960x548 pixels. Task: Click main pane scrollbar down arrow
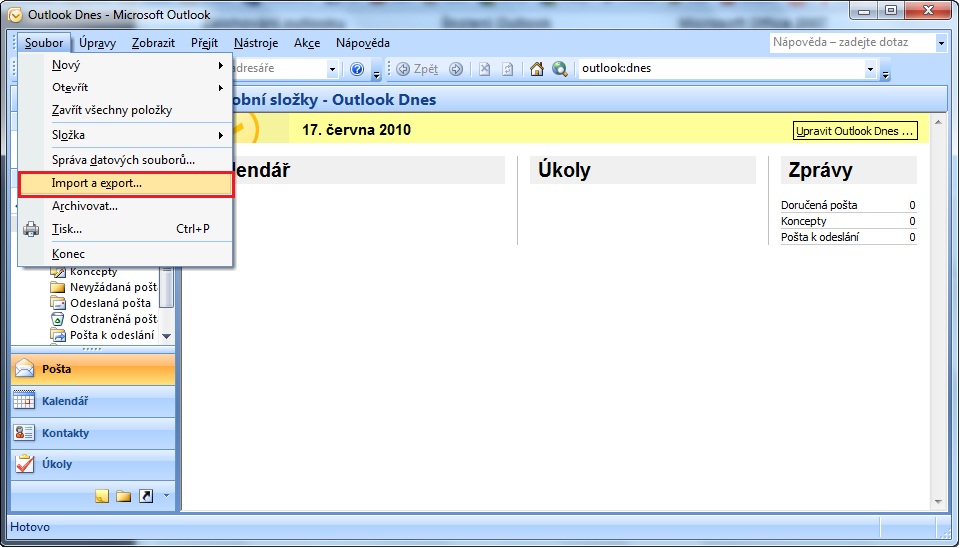click(938, 502)
